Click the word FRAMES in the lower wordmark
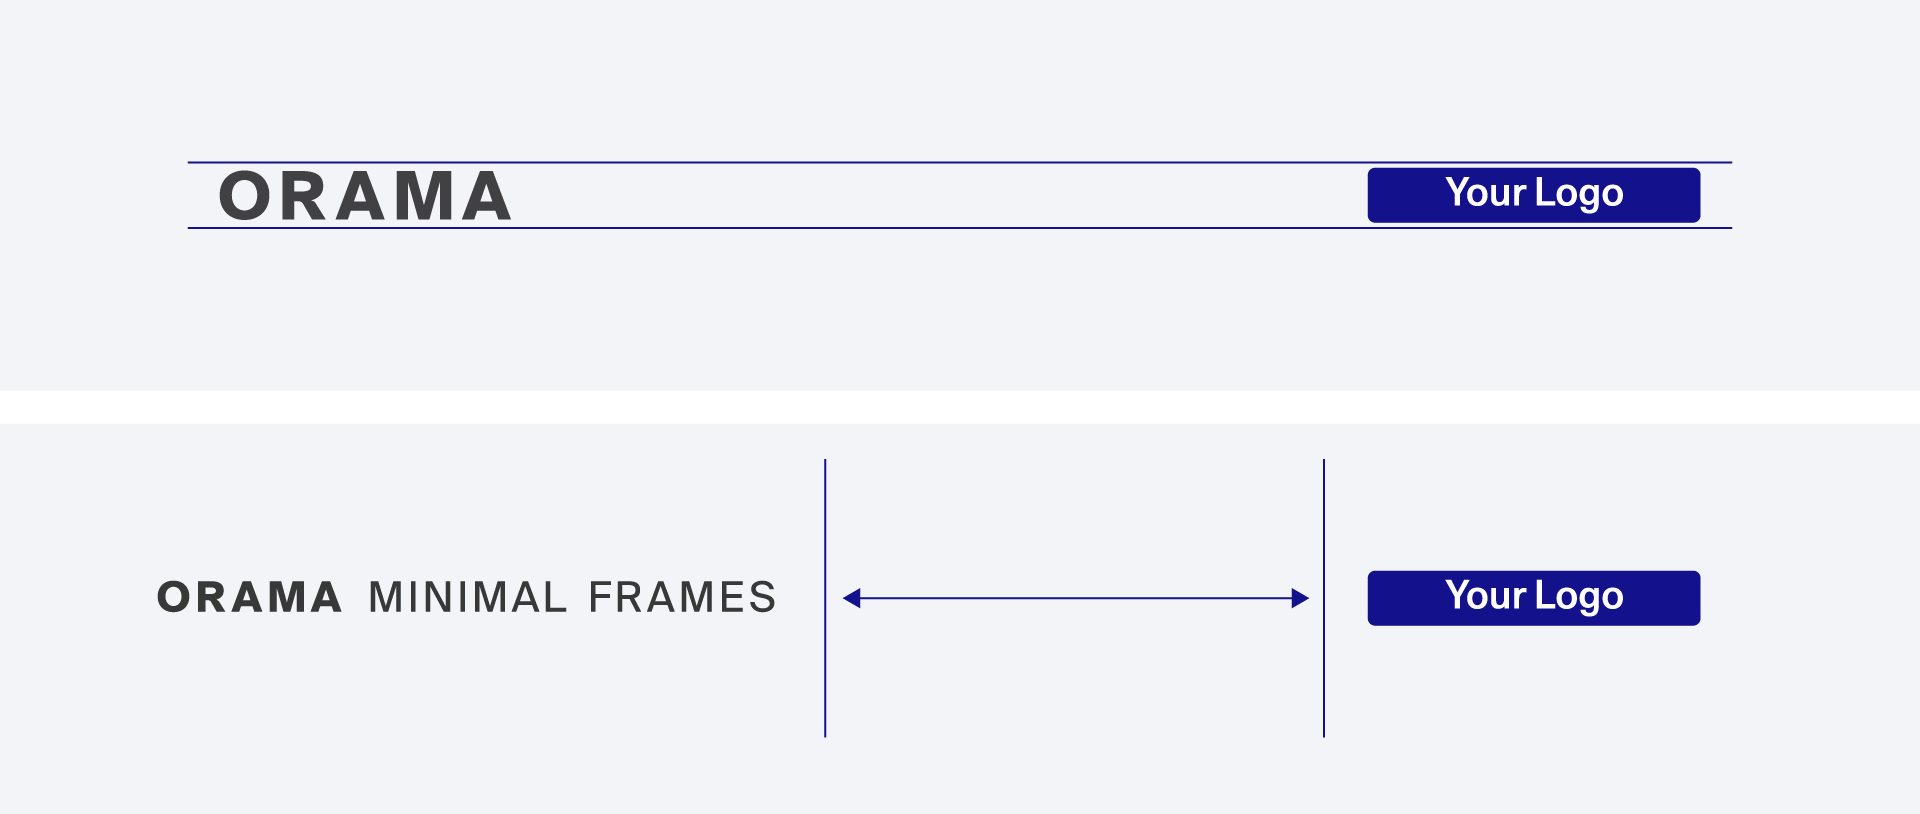 682,598
